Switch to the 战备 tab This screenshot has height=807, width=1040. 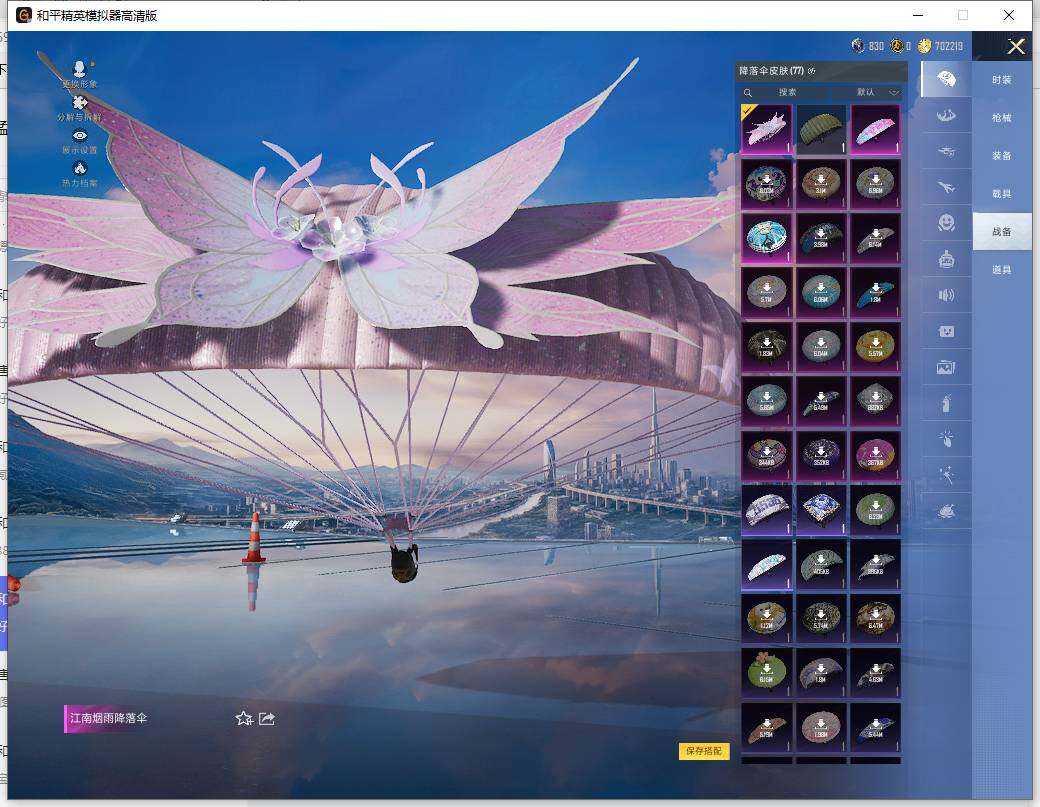[1002, 231]
